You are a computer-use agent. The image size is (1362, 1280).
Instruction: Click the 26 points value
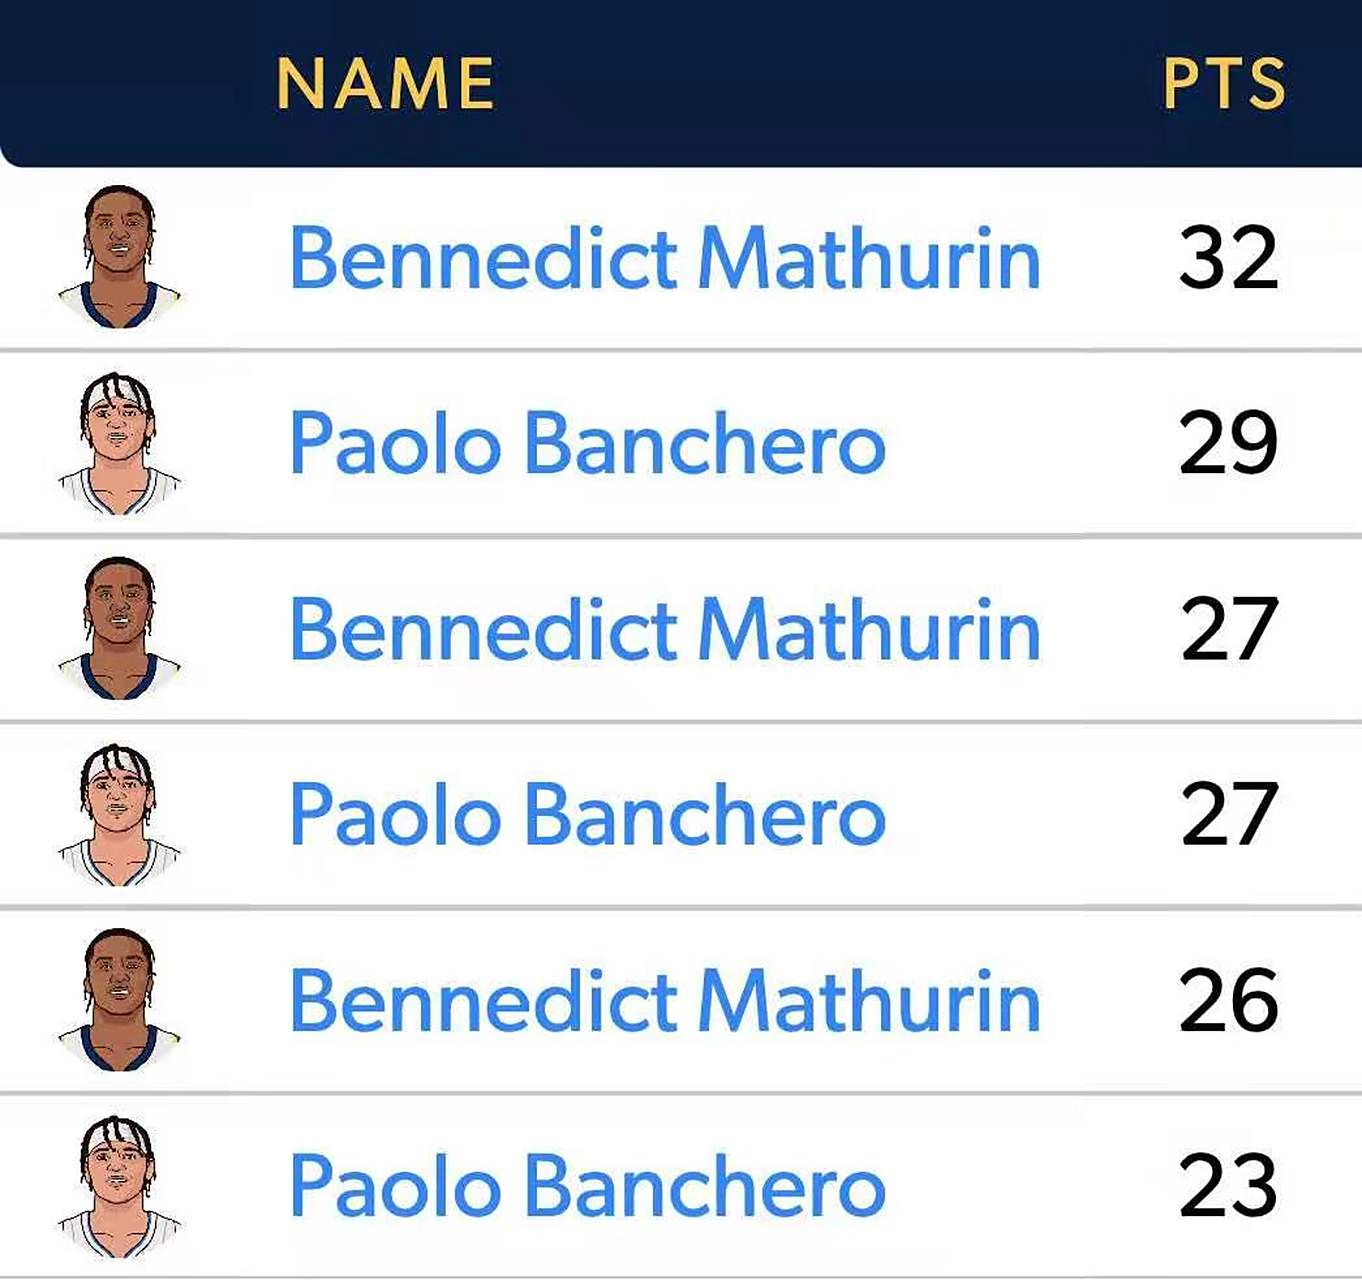pos(1228,1001)
